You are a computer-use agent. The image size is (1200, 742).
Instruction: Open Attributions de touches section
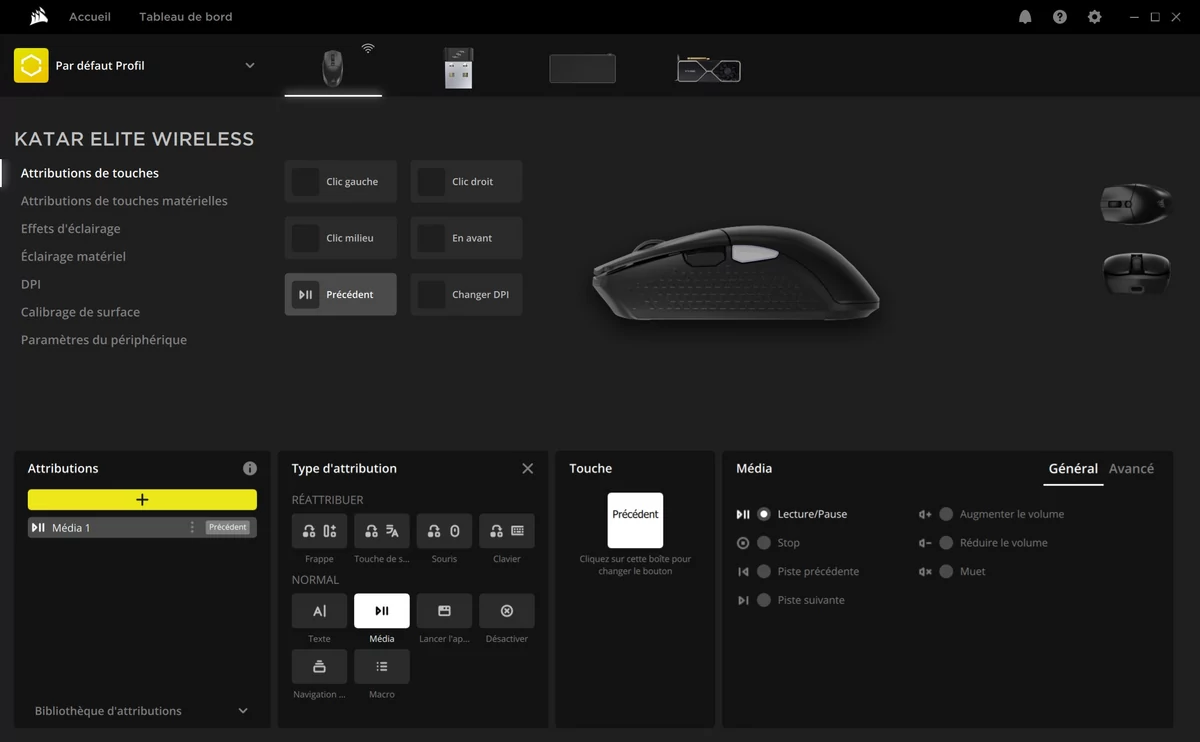[90, 173]
